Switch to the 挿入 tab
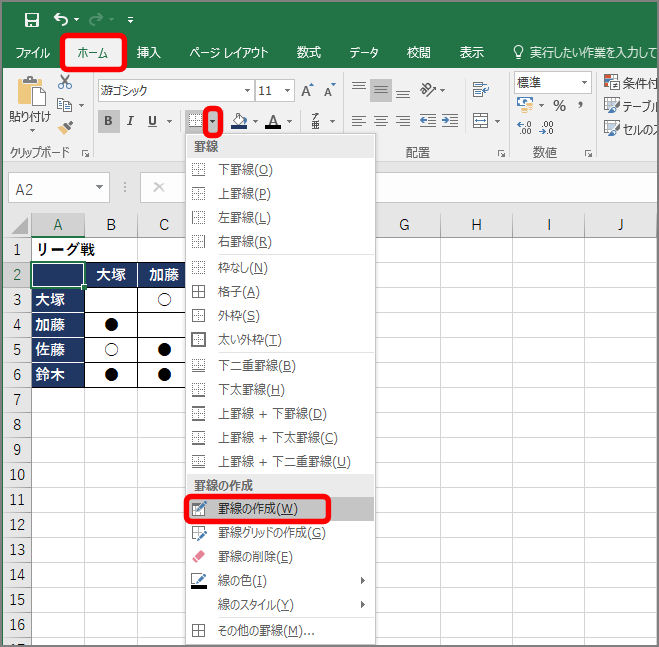Screen dimensions: 659x647 click(x=148, y=53)
